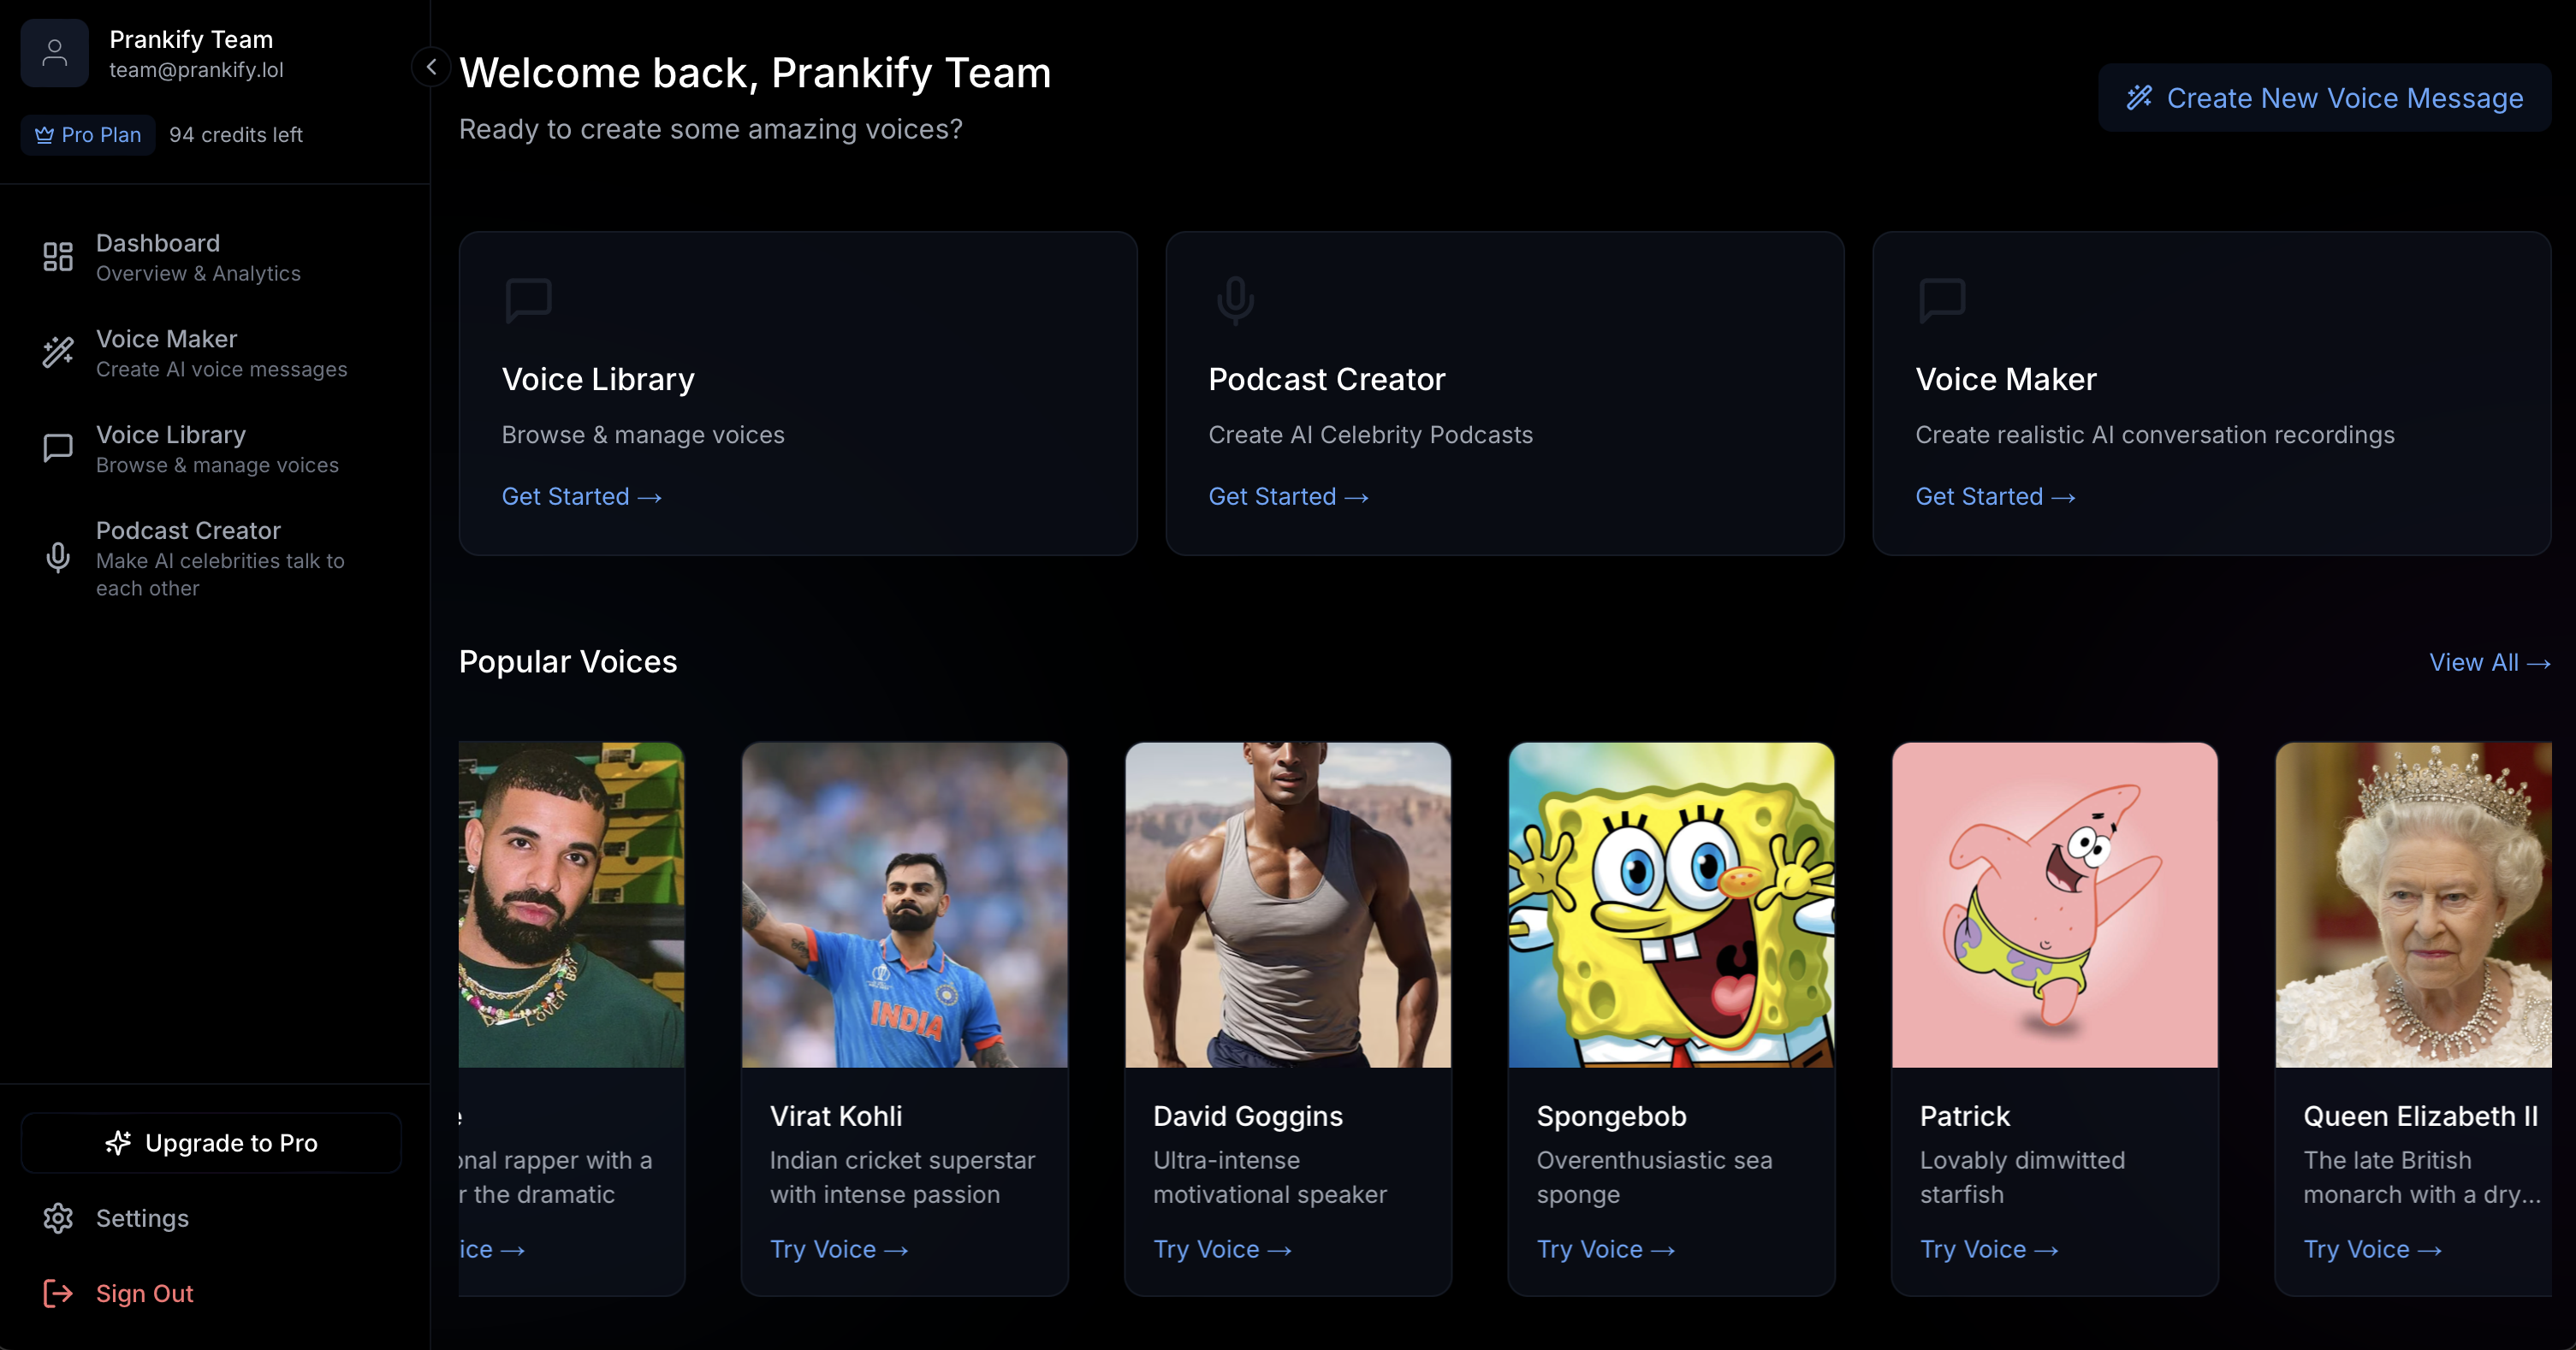
Task: Click Create New Voice Message button
Action: (2324, 98)
